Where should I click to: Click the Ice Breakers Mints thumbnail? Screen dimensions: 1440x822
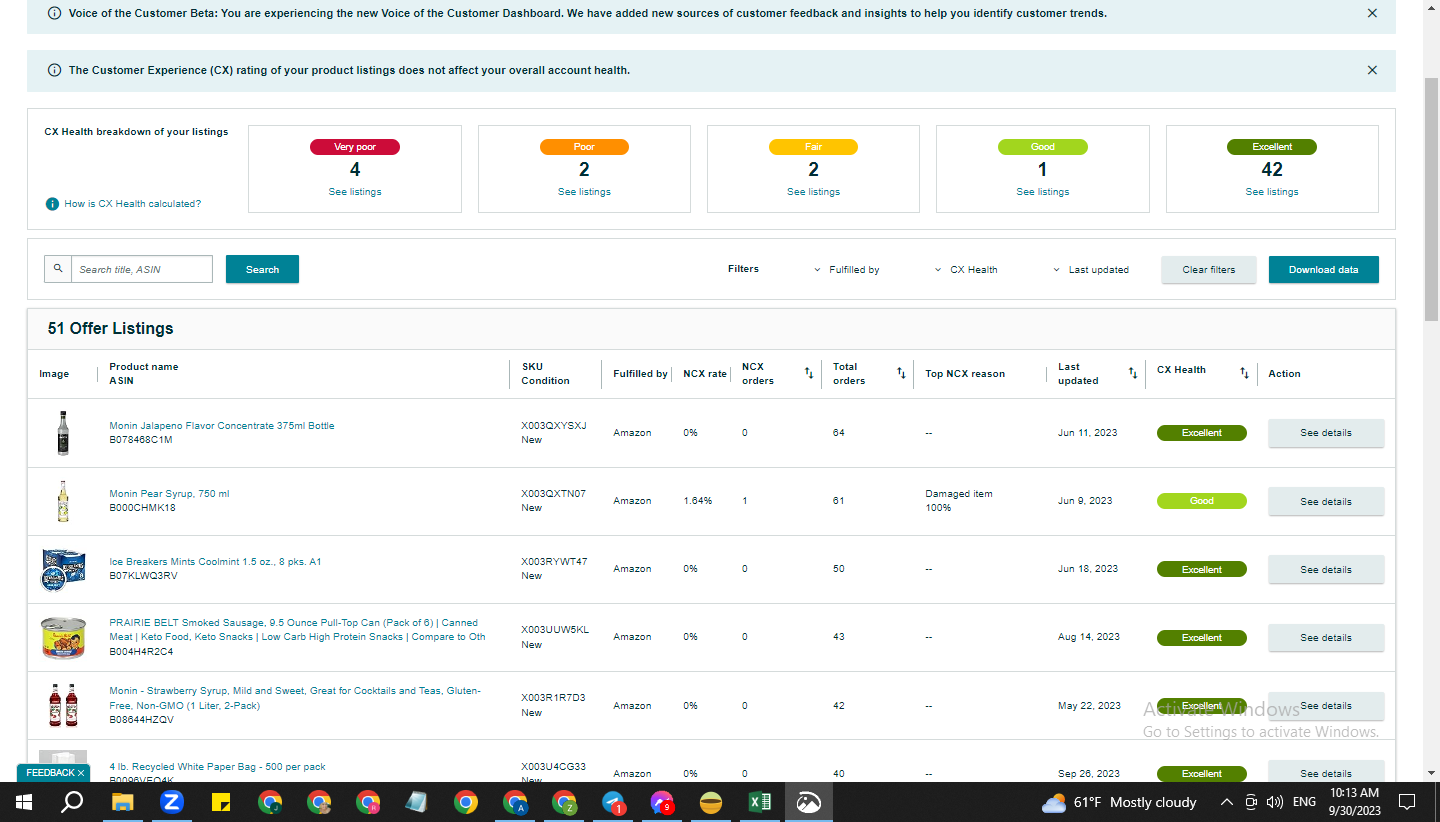tap(63, 569)
